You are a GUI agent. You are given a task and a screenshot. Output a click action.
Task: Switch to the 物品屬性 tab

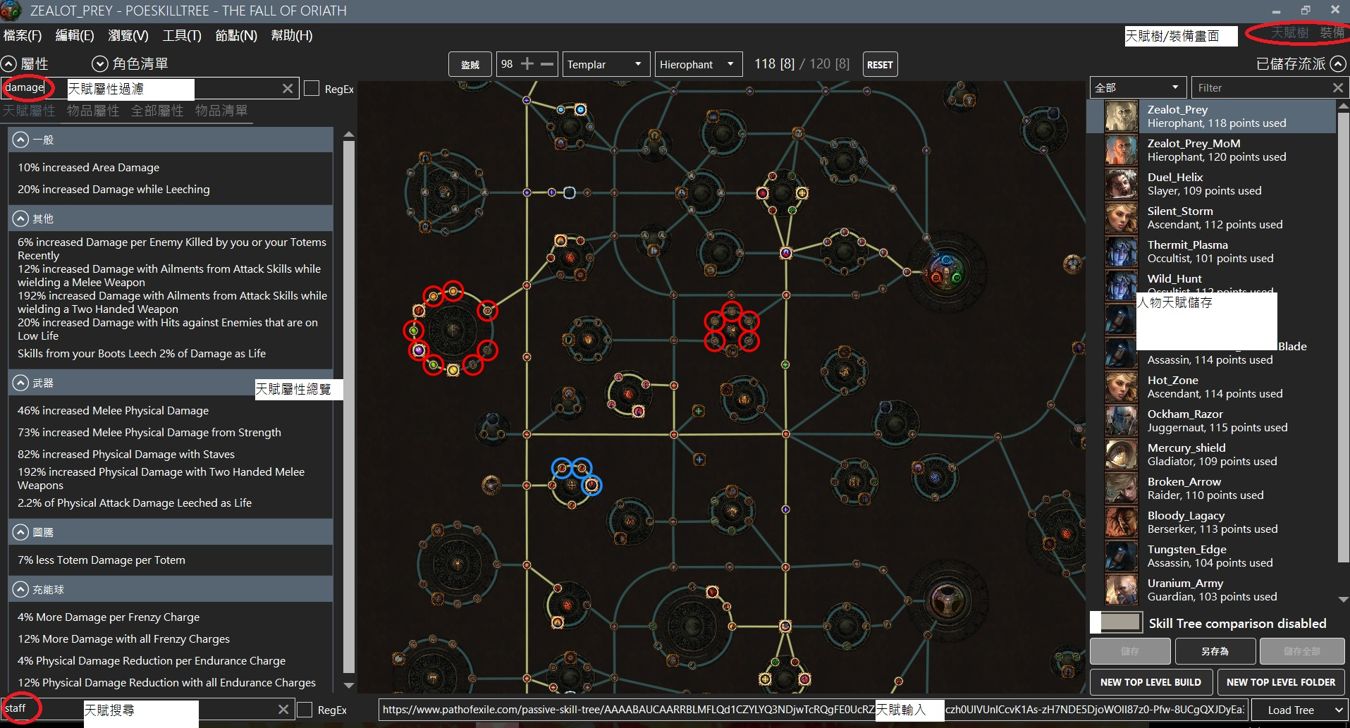click(x=93, y=111)
